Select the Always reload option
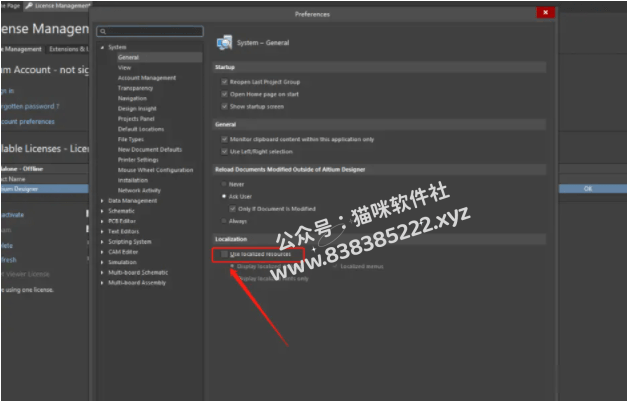627x401 pixels. coord(224,221)
